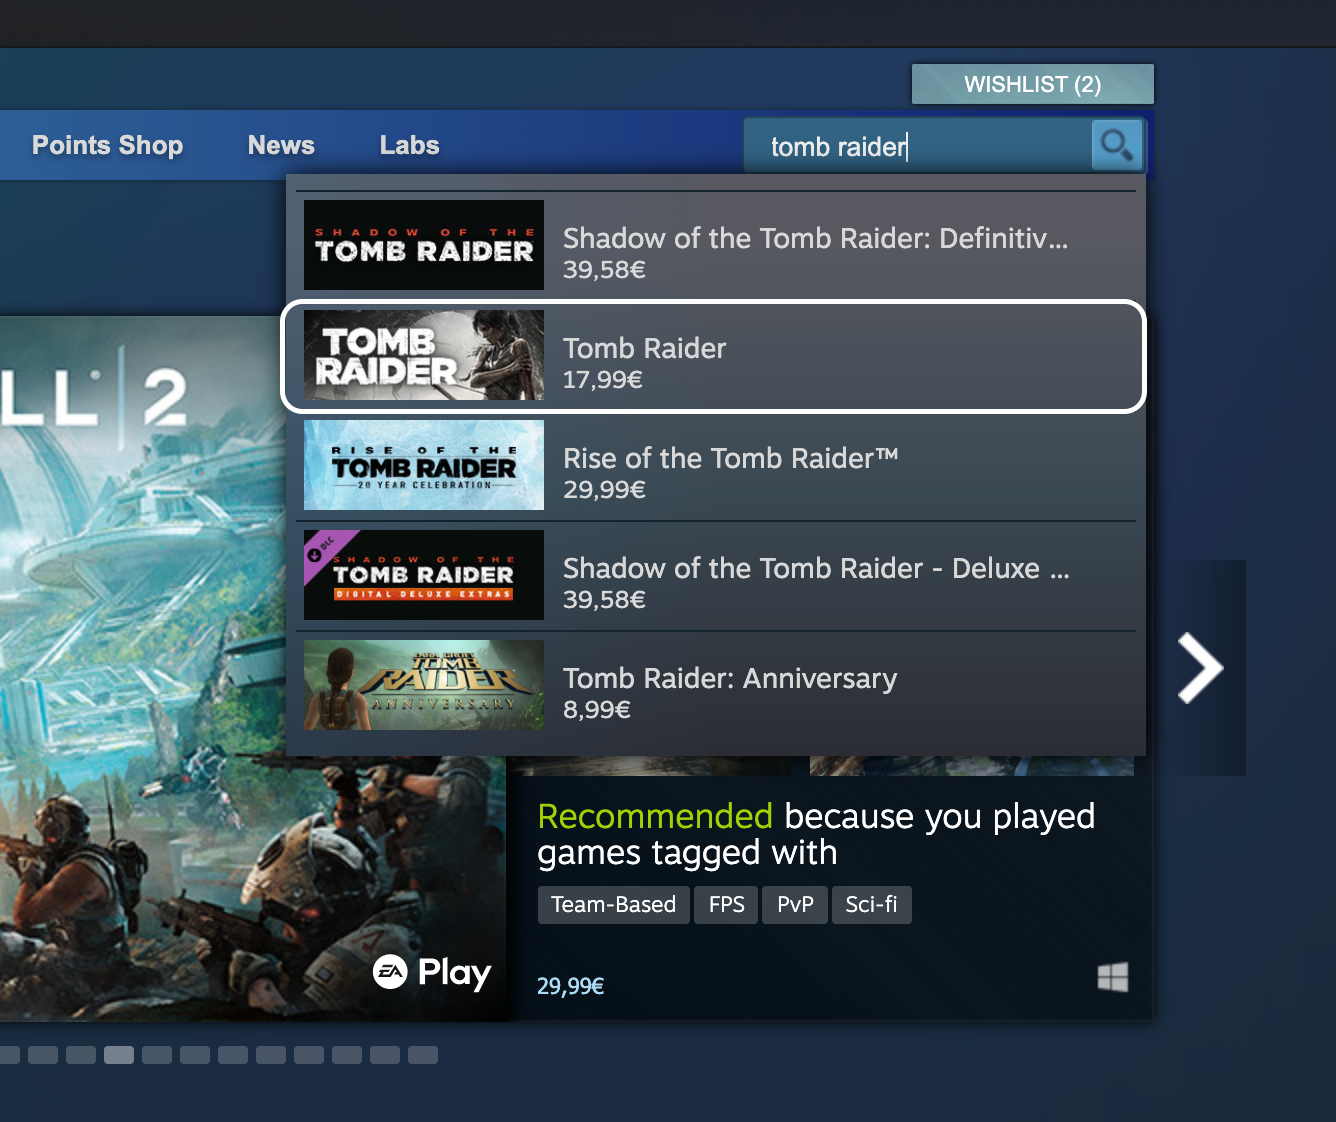Open the Labs menu item
Image resolution: width=1336 pixels, height=1122 pixels.
tap(409, 145)
